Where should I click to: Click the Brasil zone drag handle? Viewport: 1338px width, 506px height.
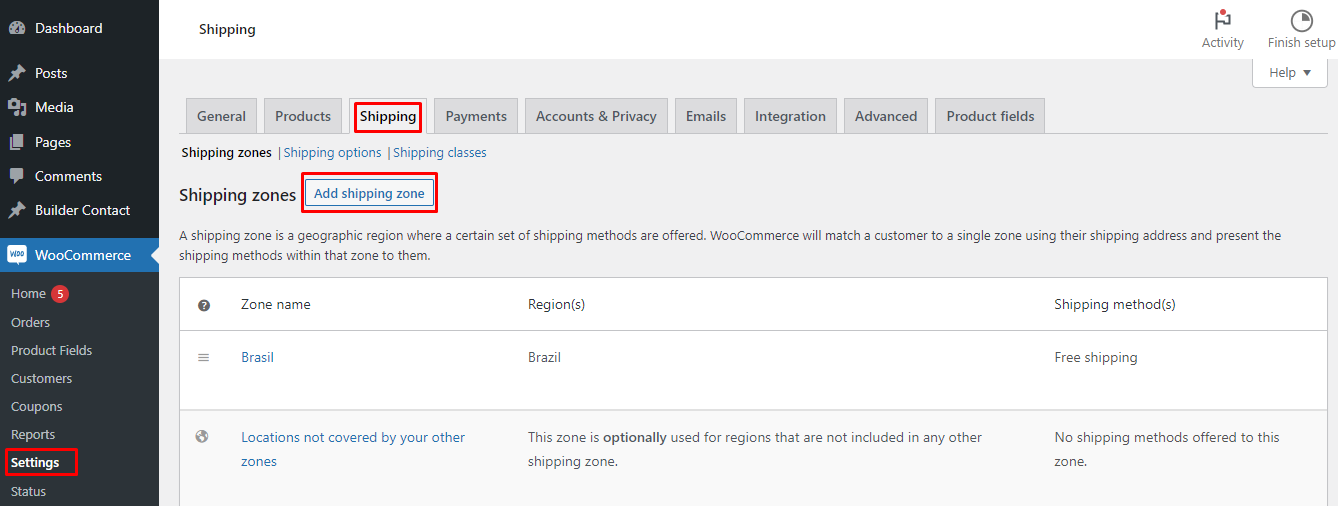204,357
